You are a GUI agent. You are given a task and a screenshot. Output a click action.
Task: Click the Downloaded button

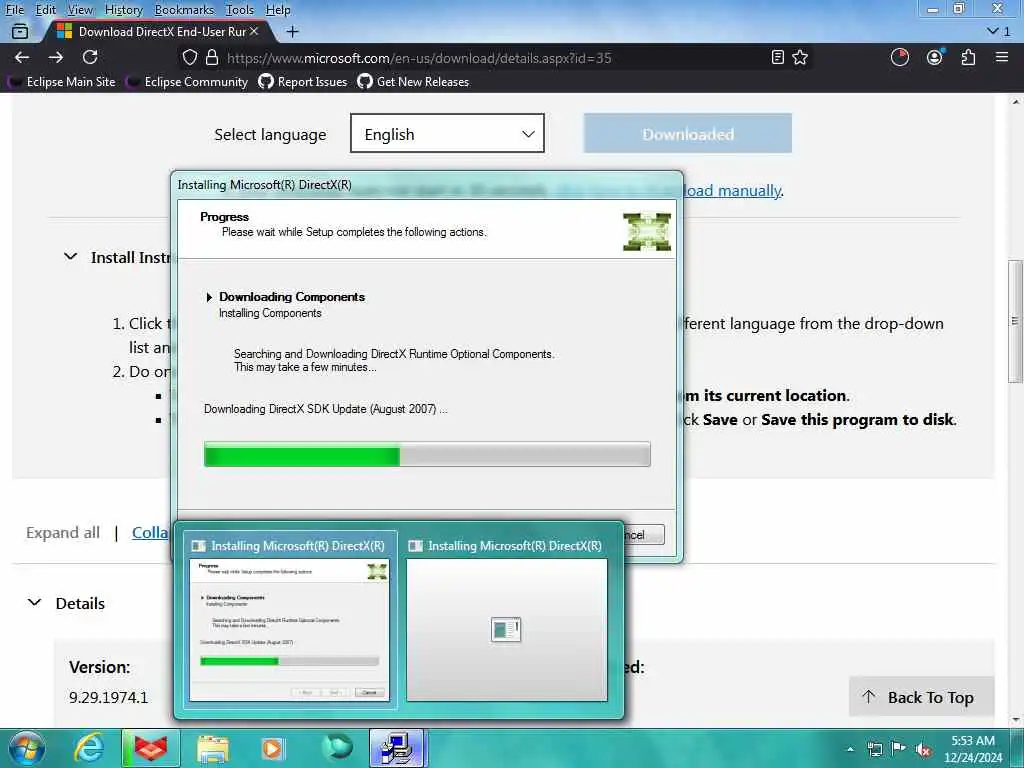pos(688,133)
